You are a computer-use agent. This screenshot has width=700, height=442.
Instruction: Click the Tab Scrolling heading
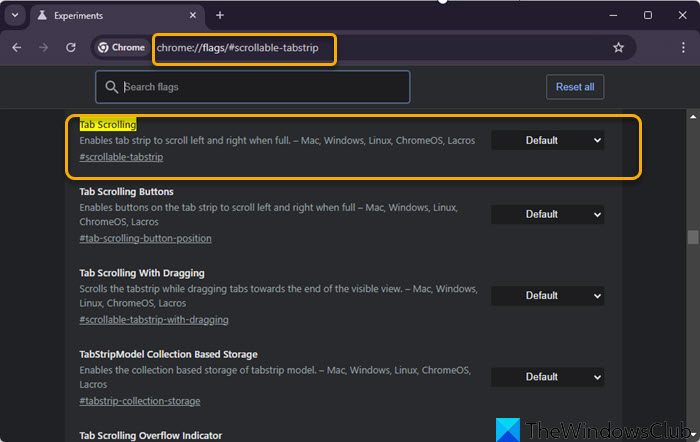tap(108, 125)
